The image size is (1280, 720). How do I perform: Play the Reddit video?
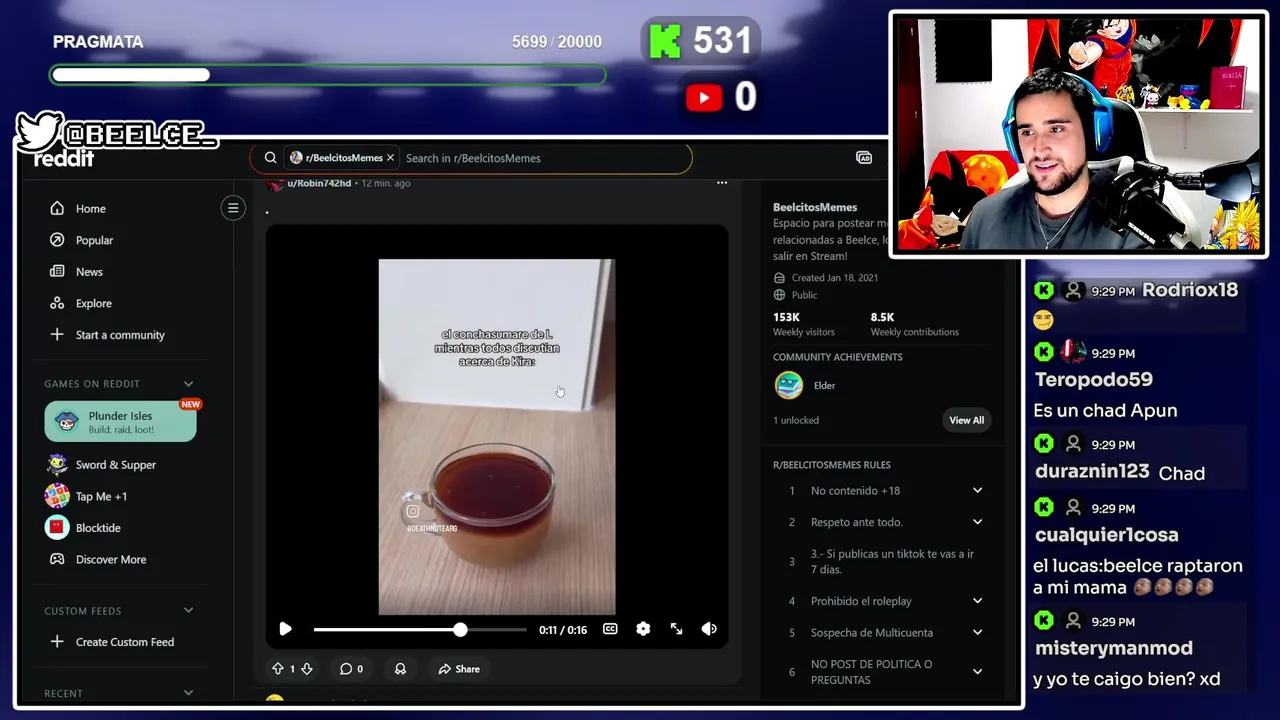[285, 629]
